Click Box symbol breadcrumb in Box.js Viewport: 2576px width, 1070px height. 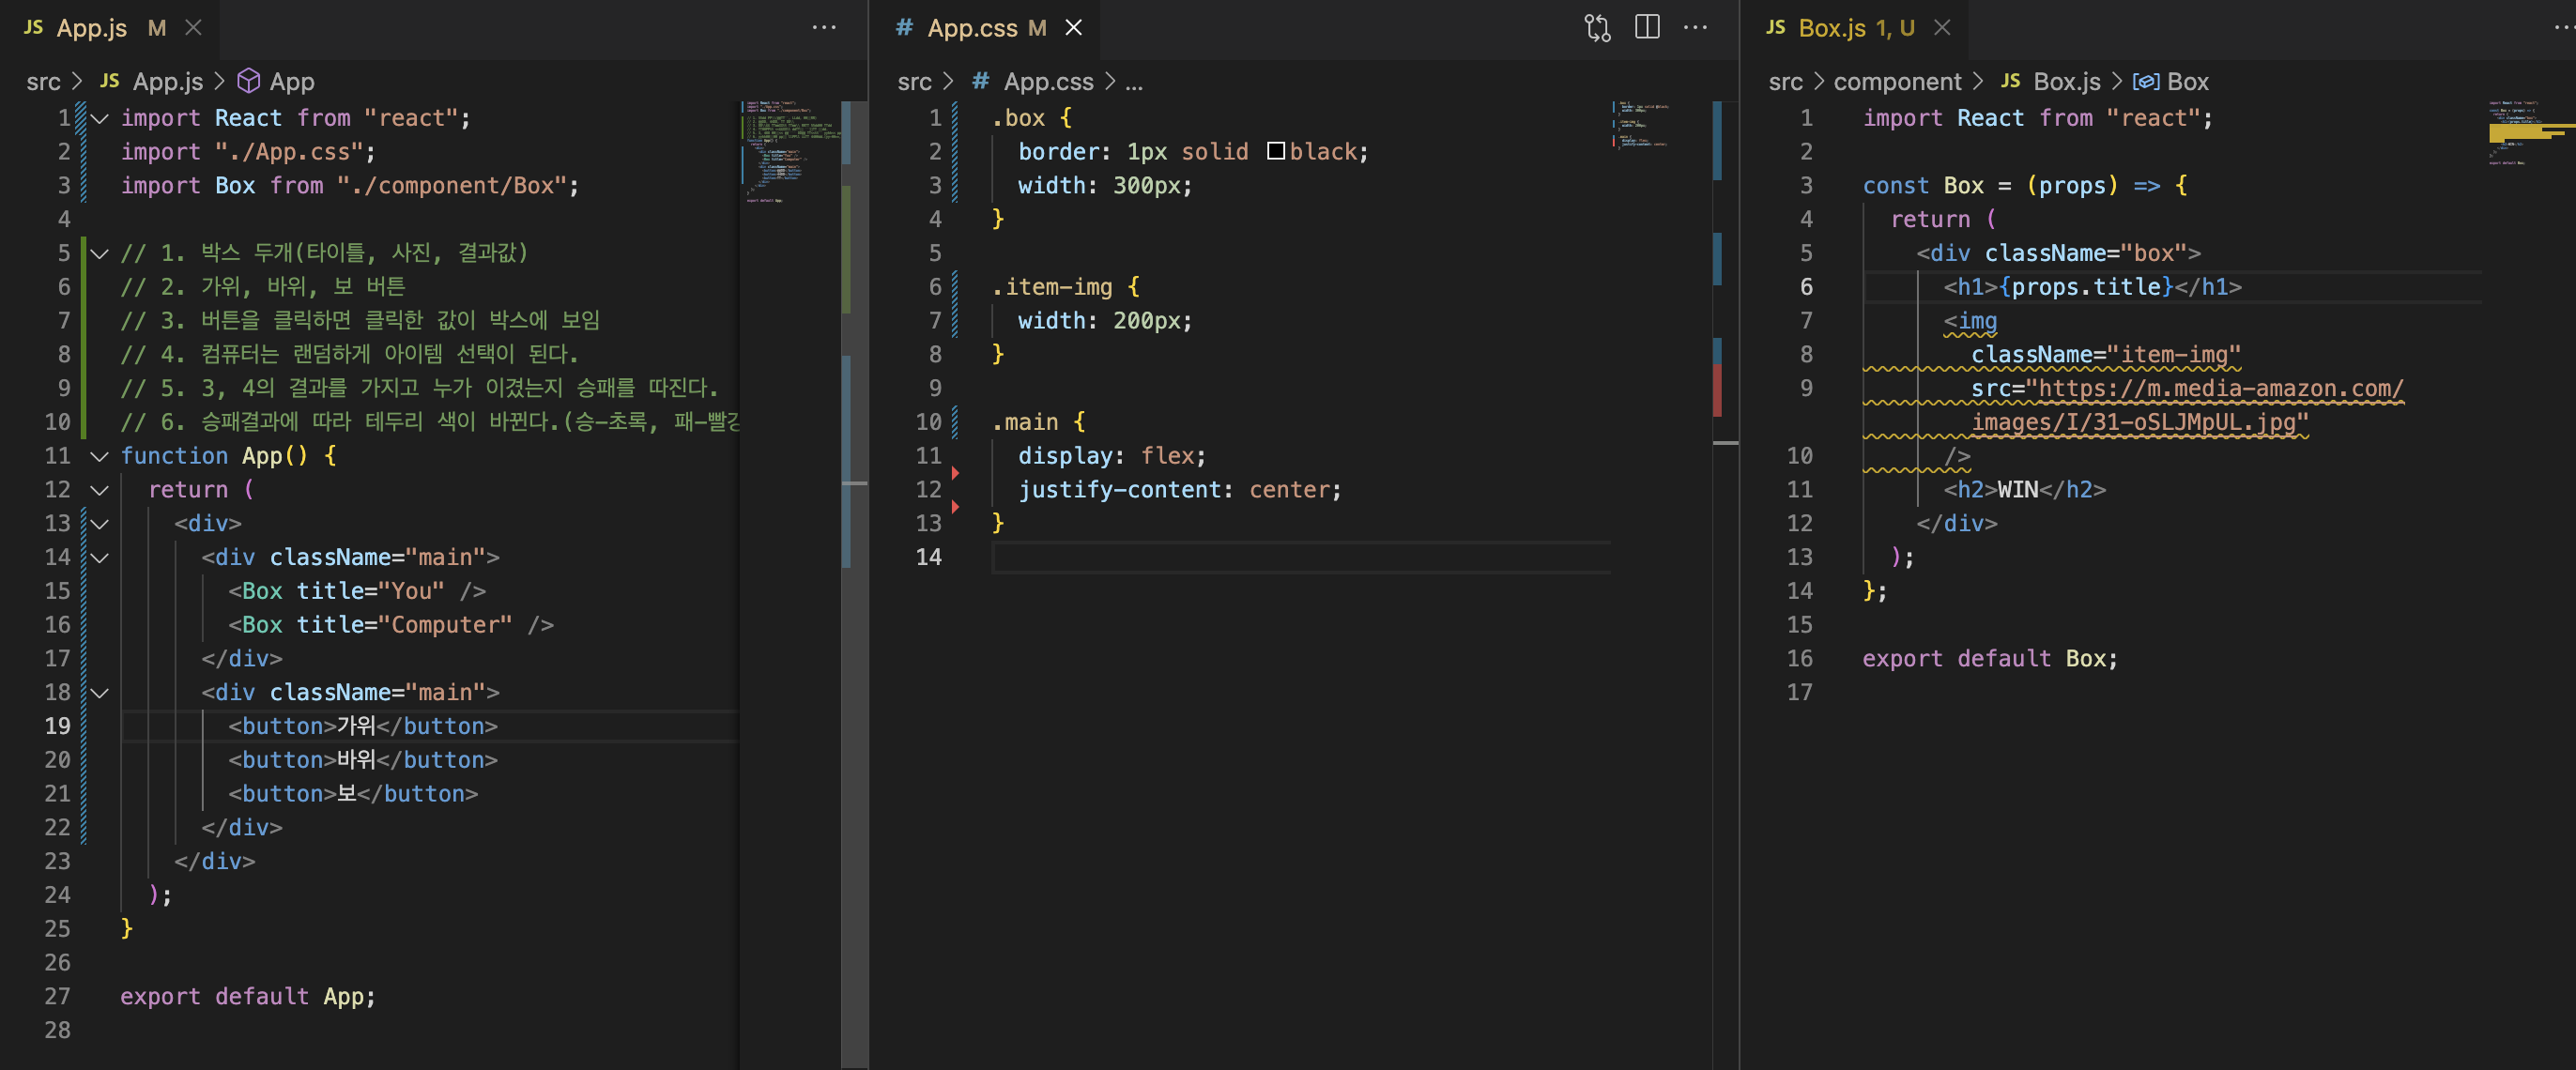point(2171,81)
